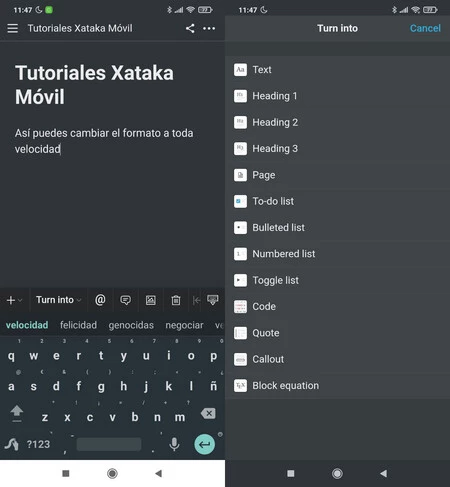The height and width of the screenshot is (487, 450).
Task: Tap the share icon in header
Action: 190,28
